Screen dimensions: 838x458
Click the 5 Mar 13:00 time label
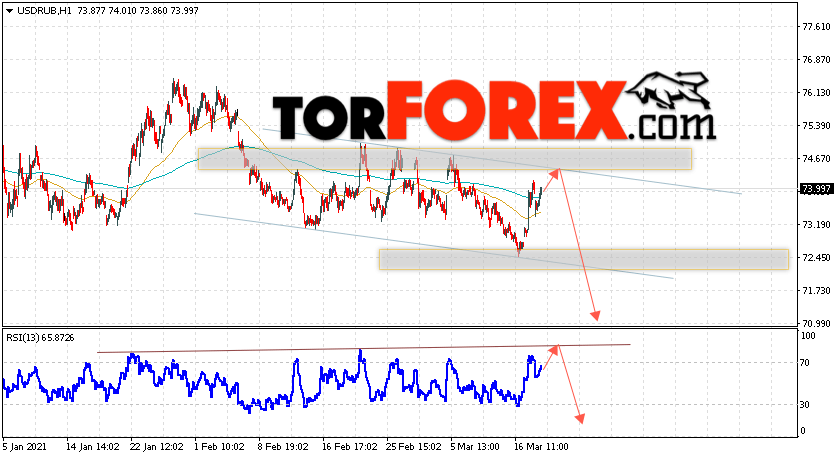click(475, 446)
